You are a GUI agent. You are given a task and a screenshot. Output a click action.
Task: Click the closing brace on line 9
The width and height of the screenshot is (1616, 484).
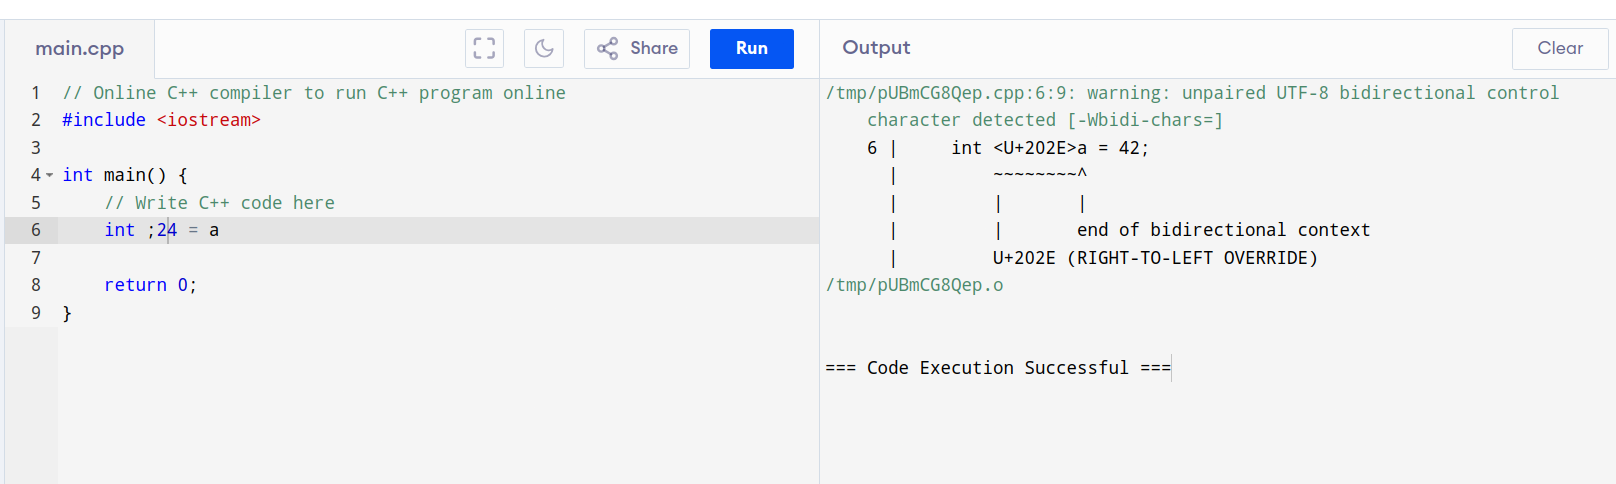click(x=67, y=313)
